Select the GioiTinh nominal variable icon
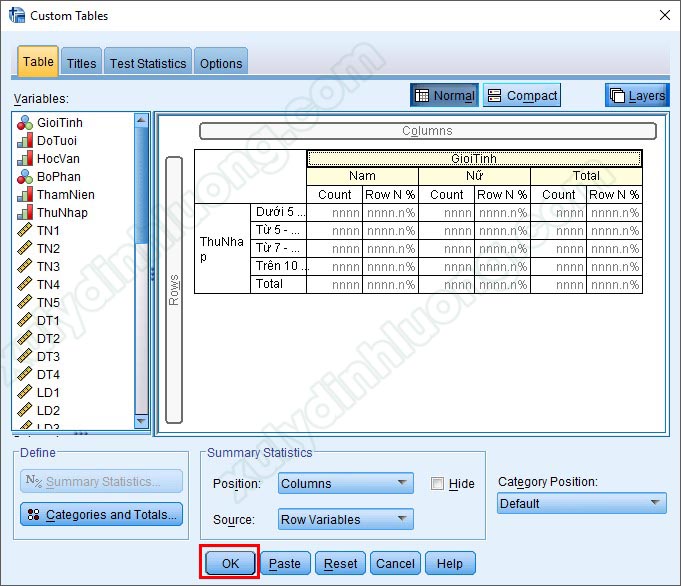Screen dimensions: 681x586 pyautogui.click(x=25, y=122)
